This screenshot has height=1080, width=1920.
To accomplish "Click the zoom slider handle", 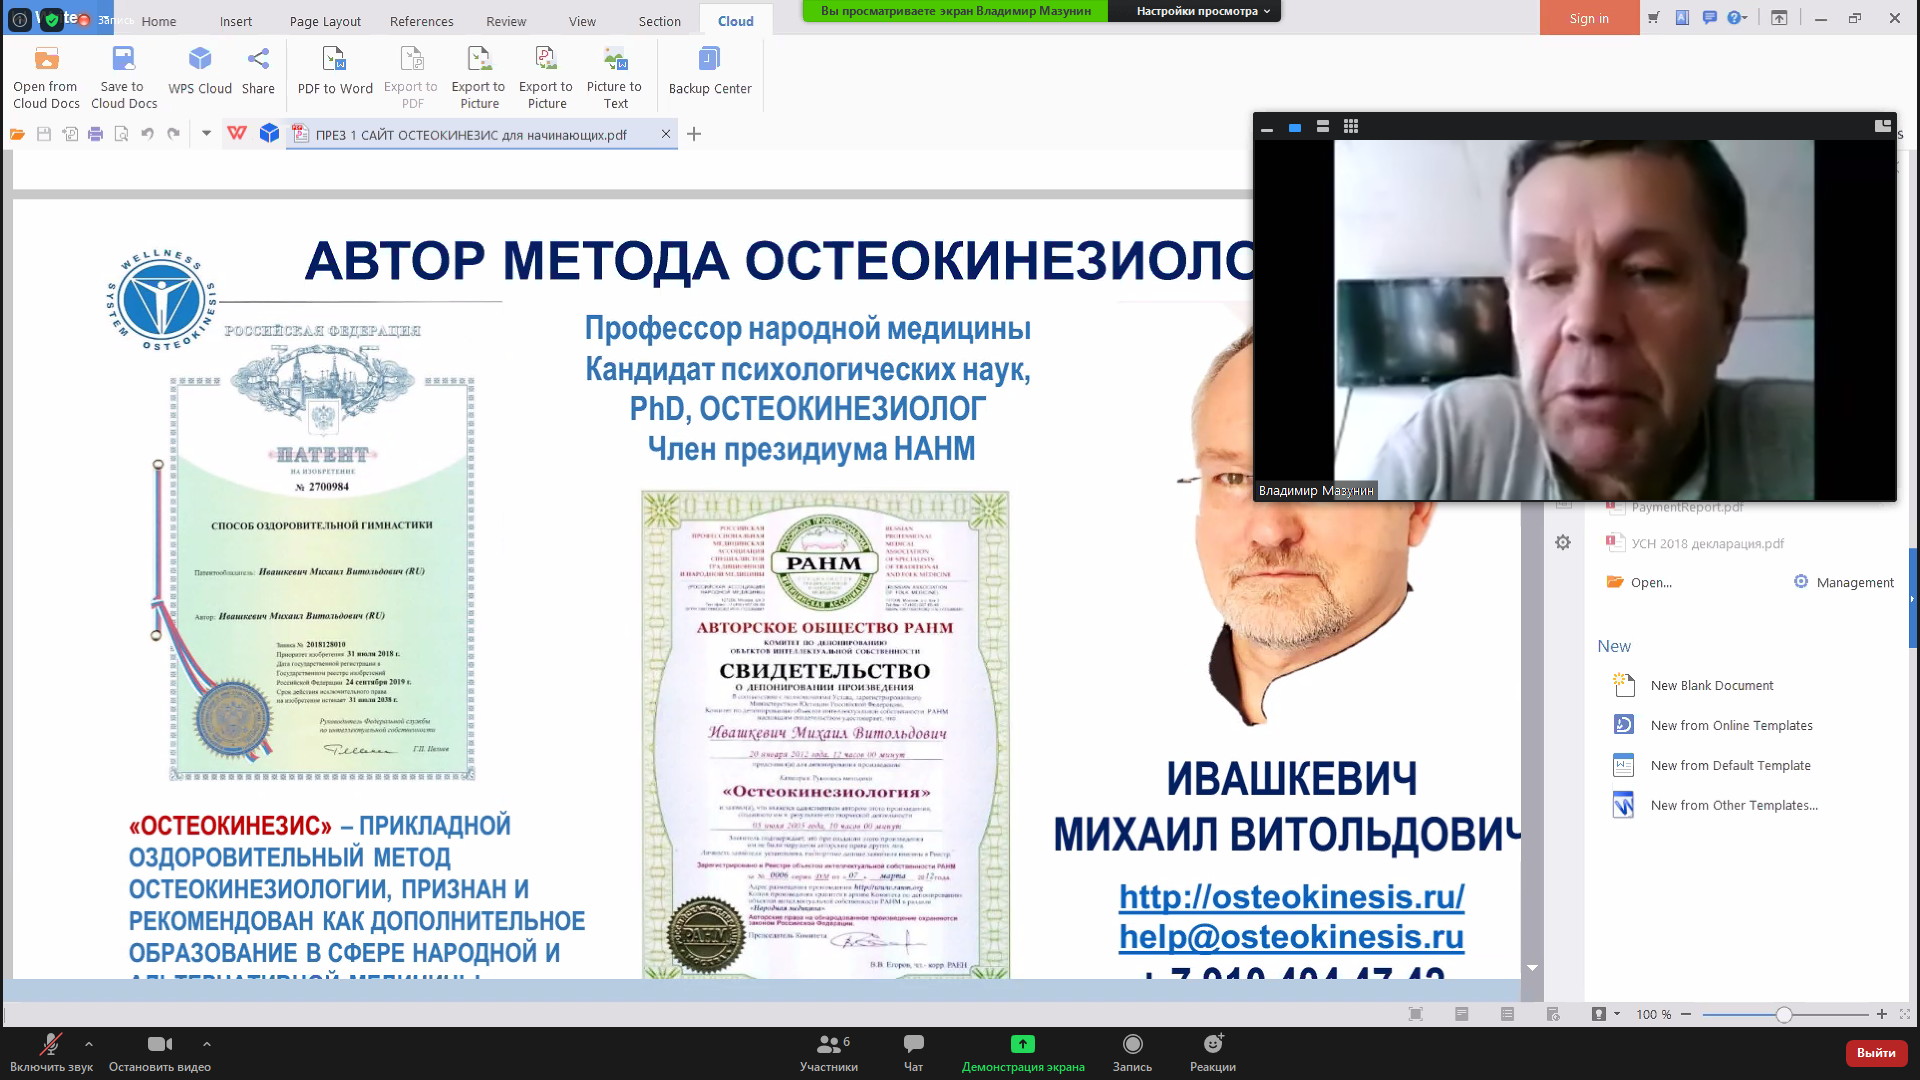I will (1783, 1014).
